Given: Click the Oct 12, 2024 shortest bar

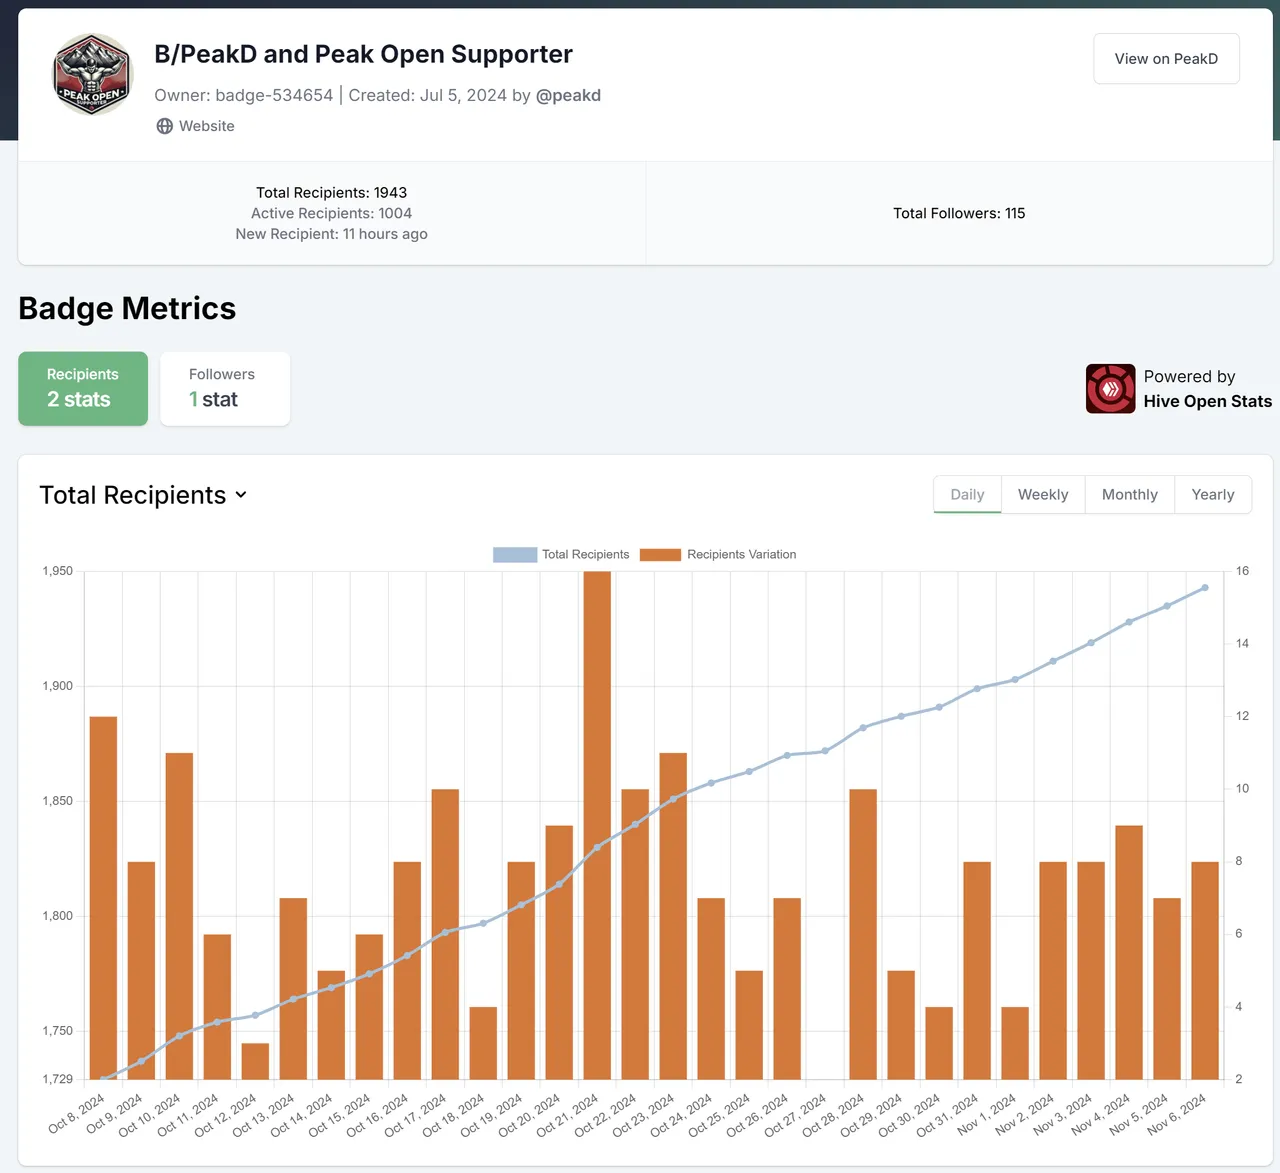Looking at the screenshot, I should [255, 1061].
